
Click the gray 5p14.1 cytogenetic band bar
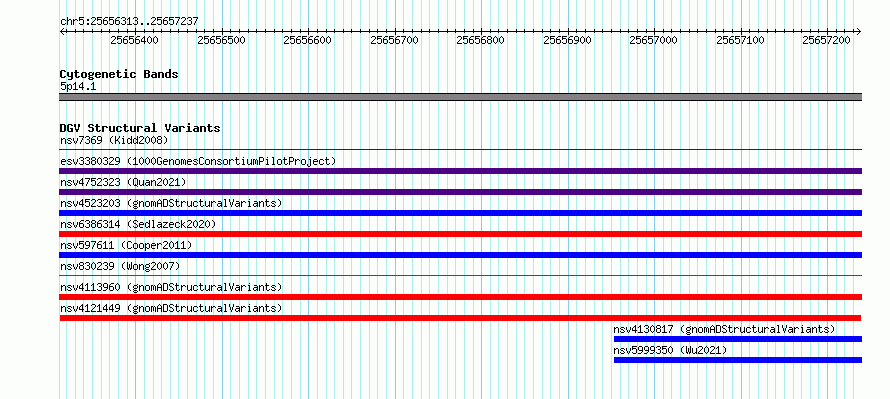click(461, 97)
